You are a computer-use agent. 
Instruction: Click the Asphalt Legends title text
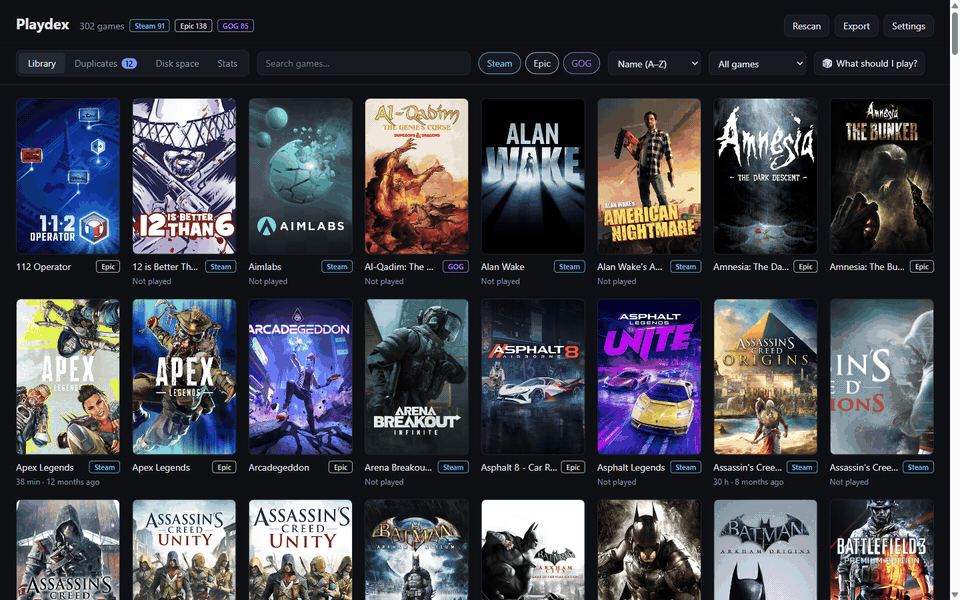pos(631,468)
